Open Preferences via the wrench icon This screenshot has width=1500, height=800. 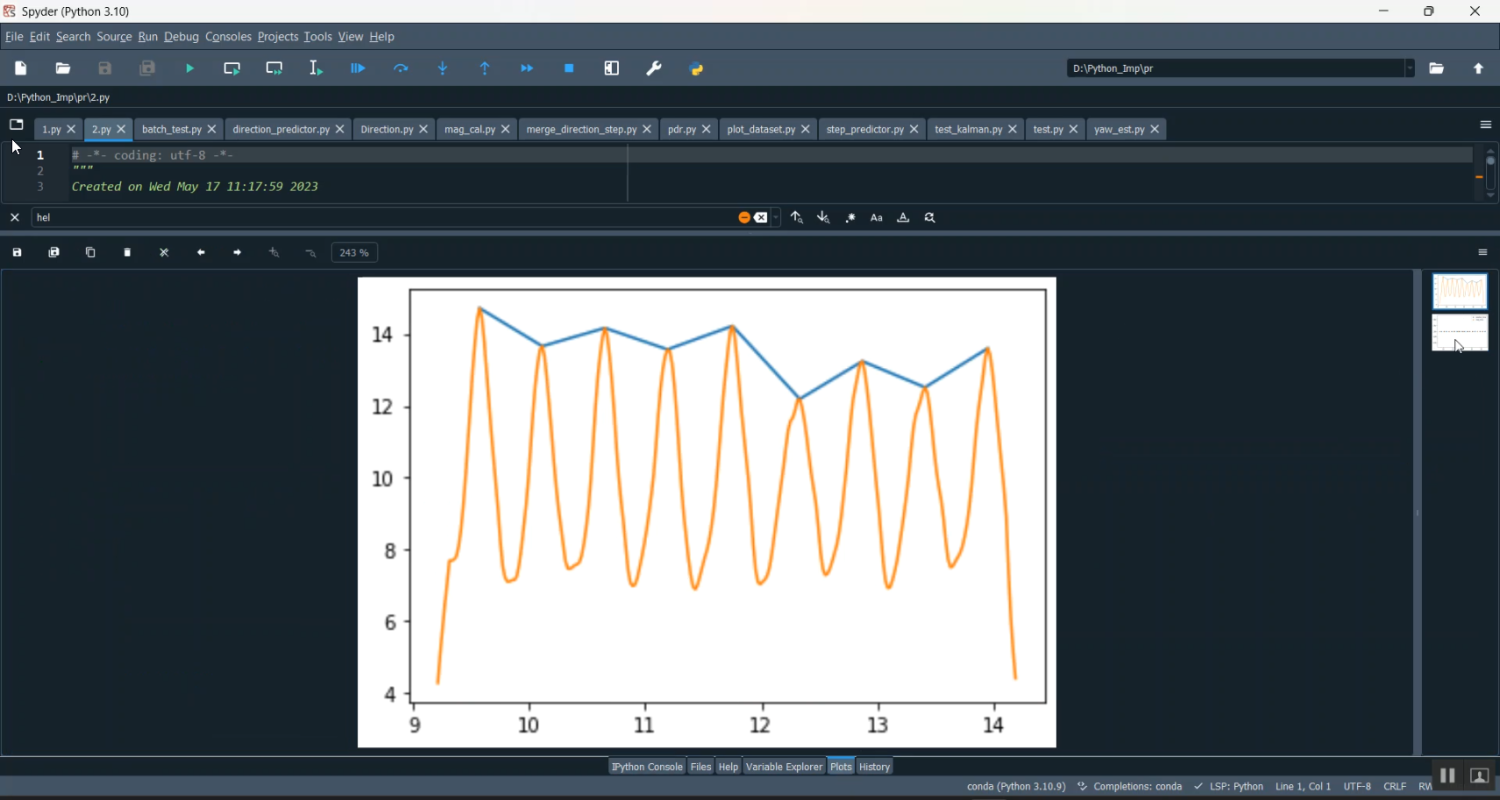654,69
